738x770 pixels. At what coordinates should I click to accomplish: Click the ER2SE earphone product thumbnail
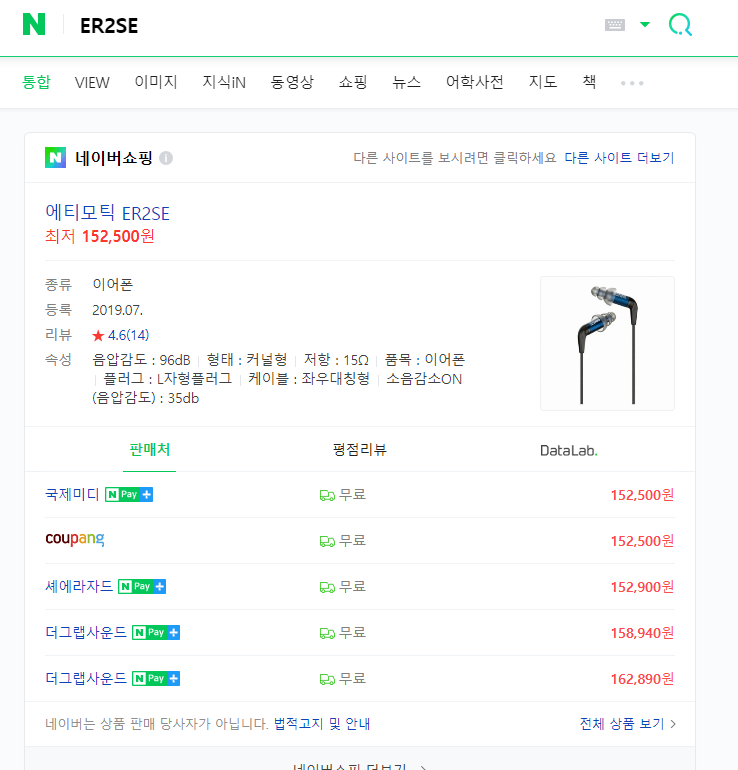pyautogui.click(x=607, y=344)
